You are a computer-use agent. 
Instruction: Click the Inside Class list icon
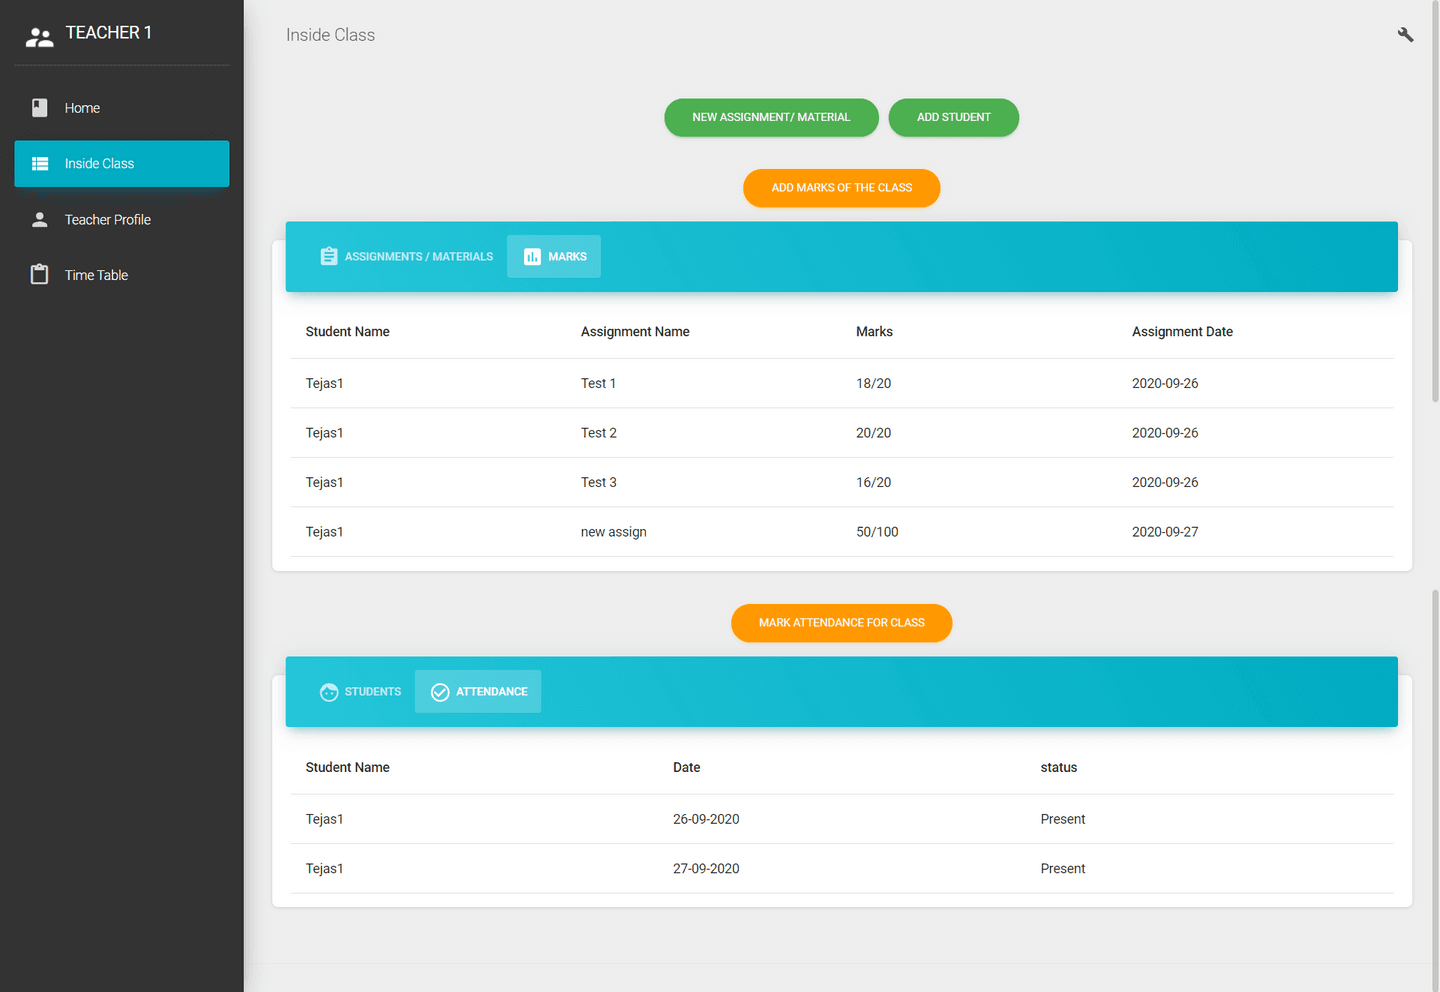point(40,164)
